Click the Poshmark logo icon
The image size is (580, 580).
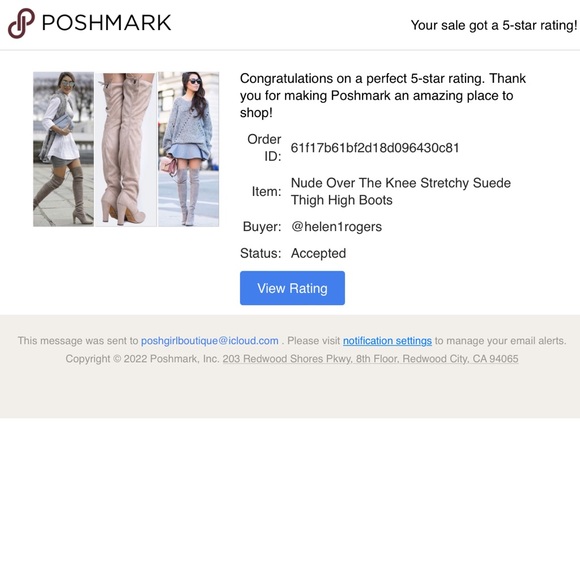tap(21, 23)
